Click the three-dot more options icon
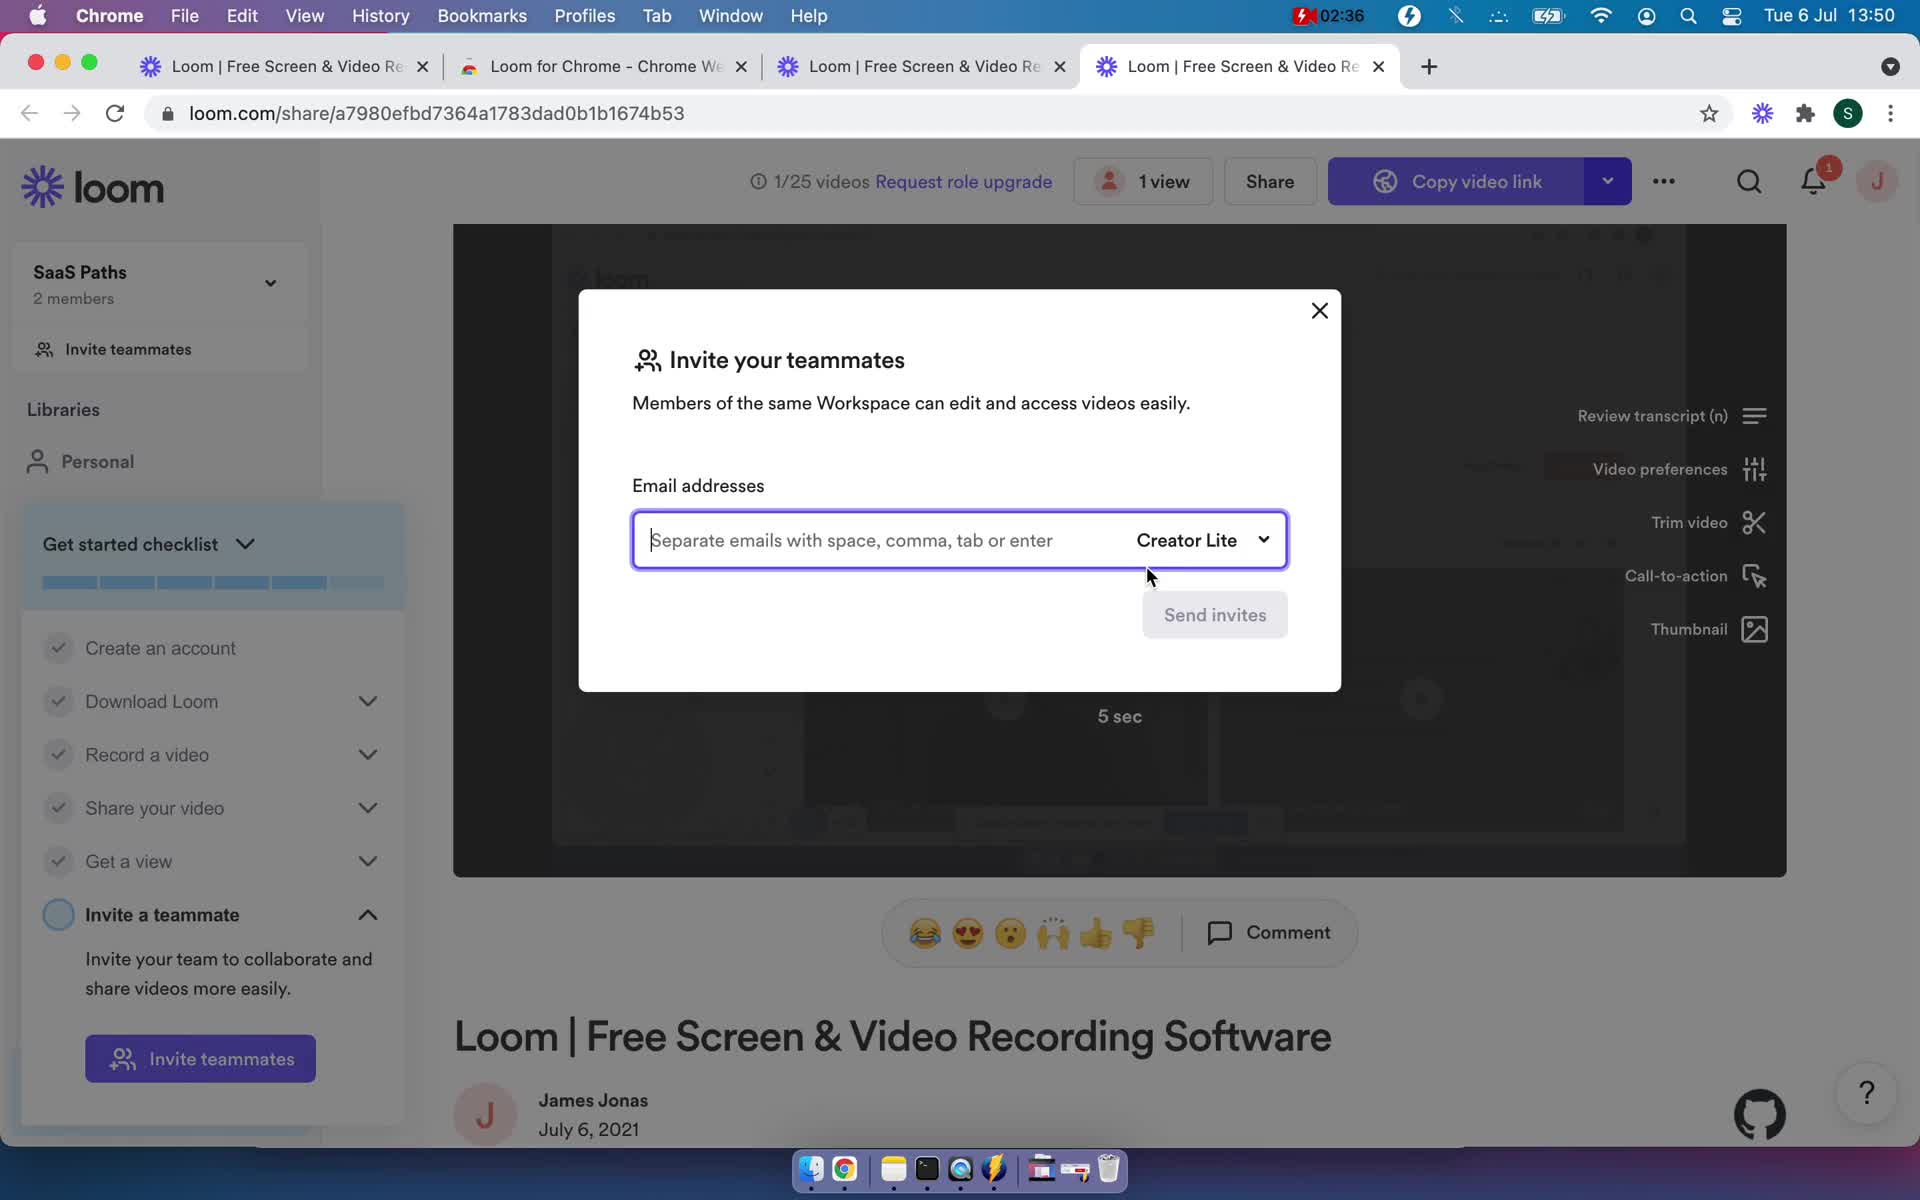 tap(1663, 181)
